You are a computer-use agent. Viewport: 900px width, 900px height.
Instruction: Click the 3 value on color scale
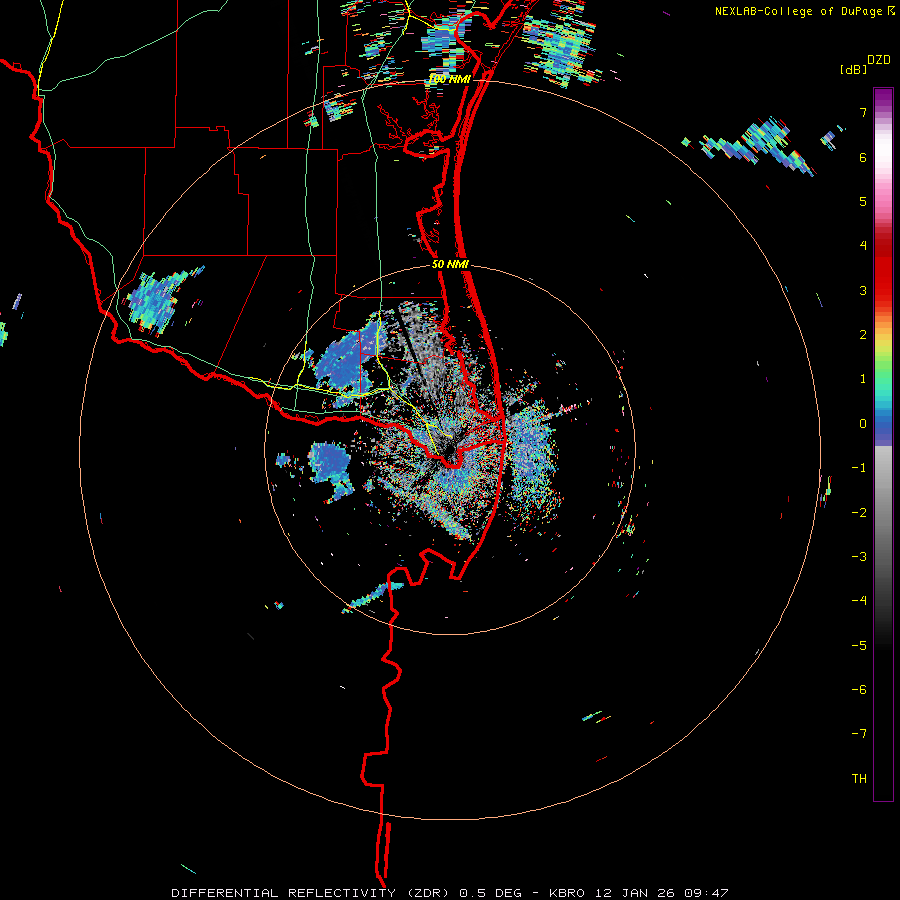click(863, 290)
